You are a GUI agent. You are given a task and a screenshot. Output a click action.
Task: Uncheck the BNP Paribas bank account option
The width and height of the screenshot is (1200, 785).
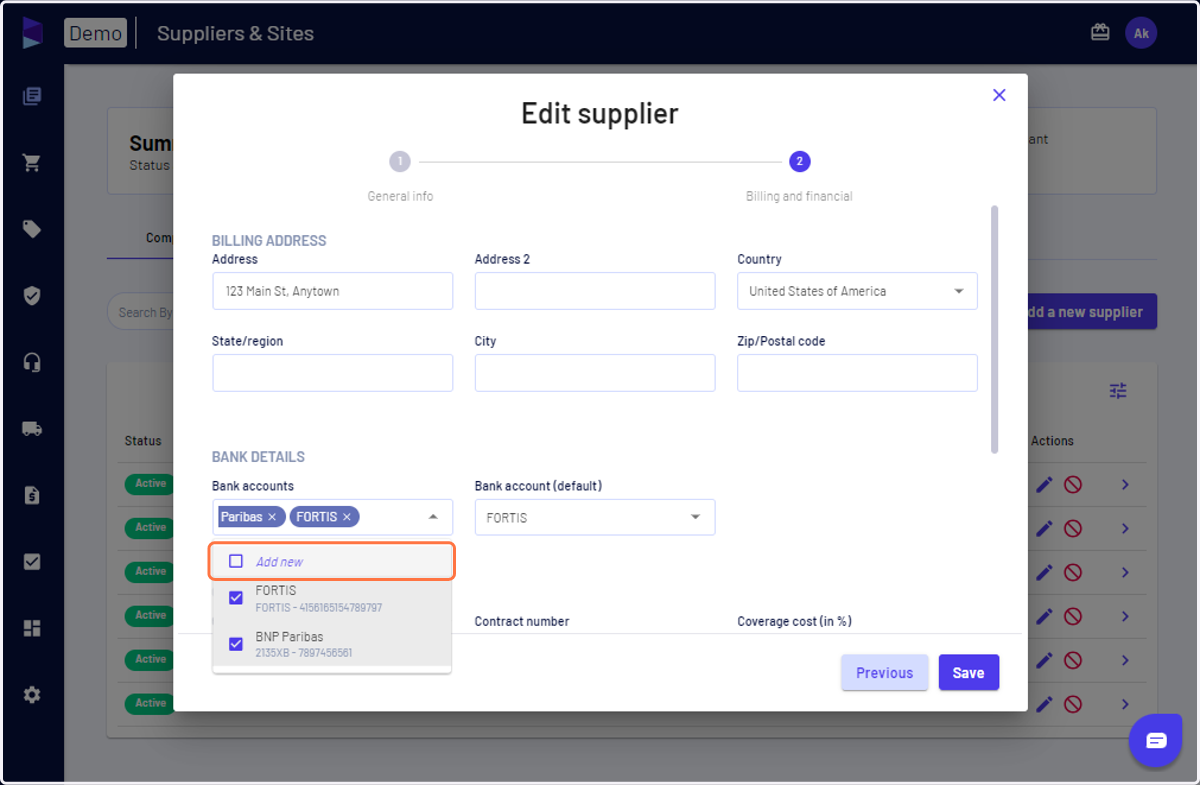point(236,644)
